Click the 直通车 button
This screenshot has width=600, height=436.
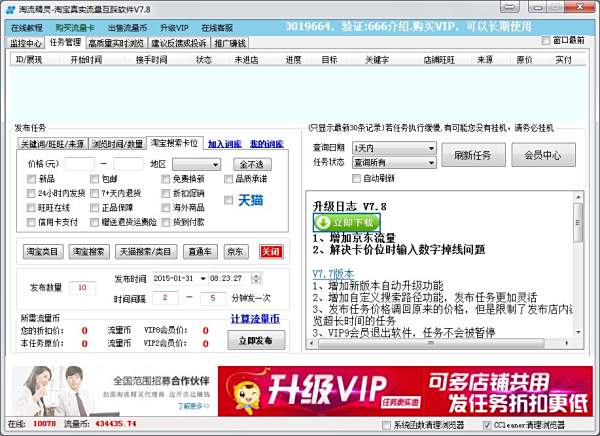click(x=200, y=252)
